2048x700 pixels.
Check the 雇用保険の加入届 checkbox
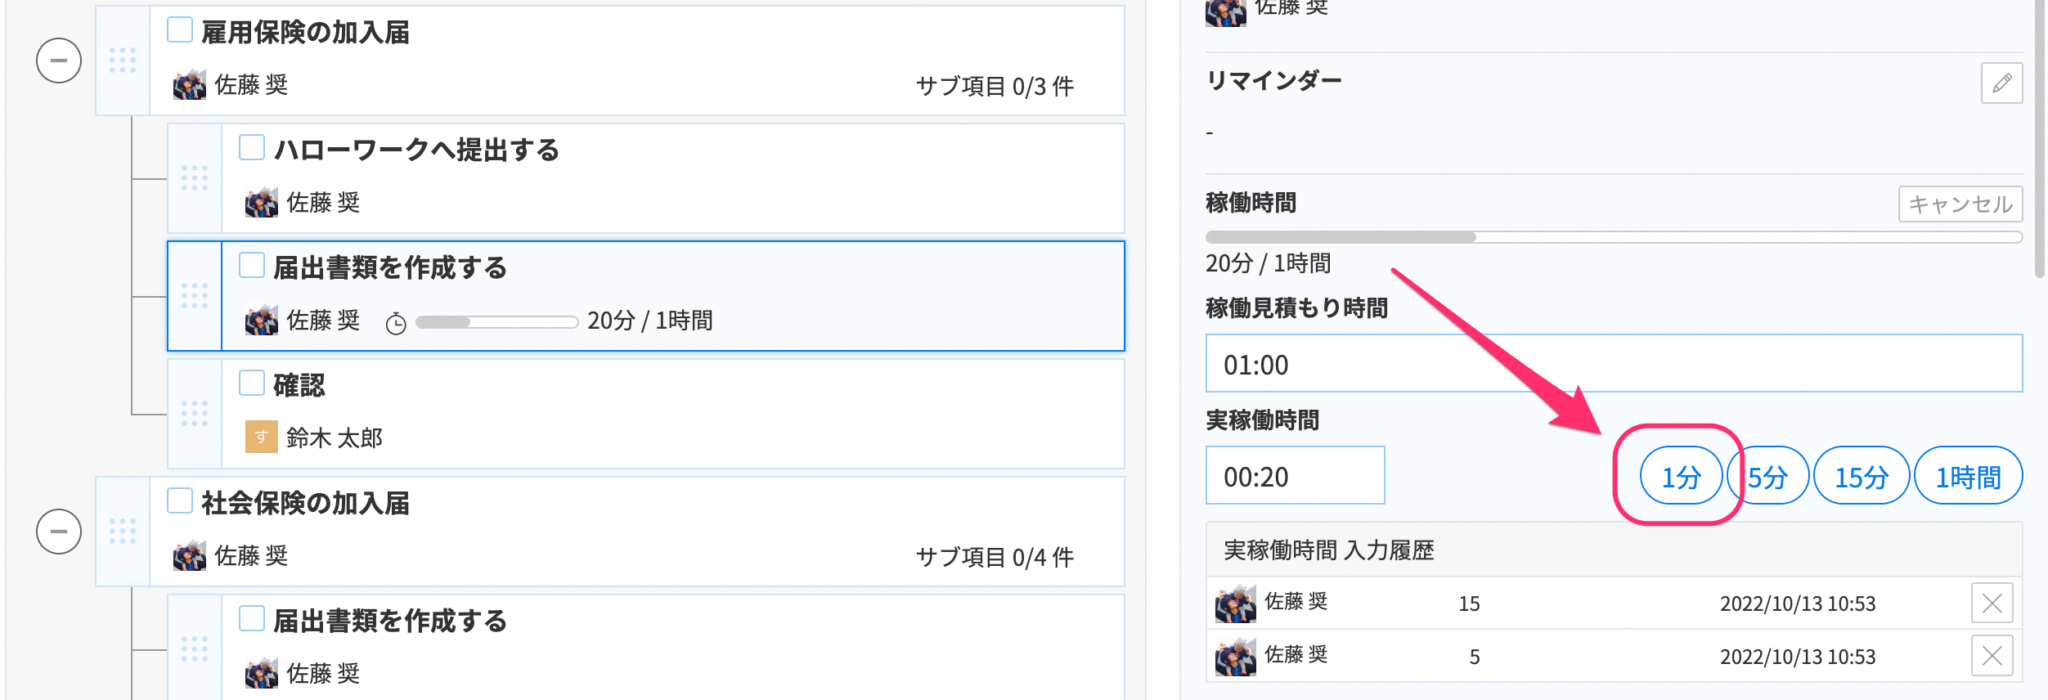(179, 30)
